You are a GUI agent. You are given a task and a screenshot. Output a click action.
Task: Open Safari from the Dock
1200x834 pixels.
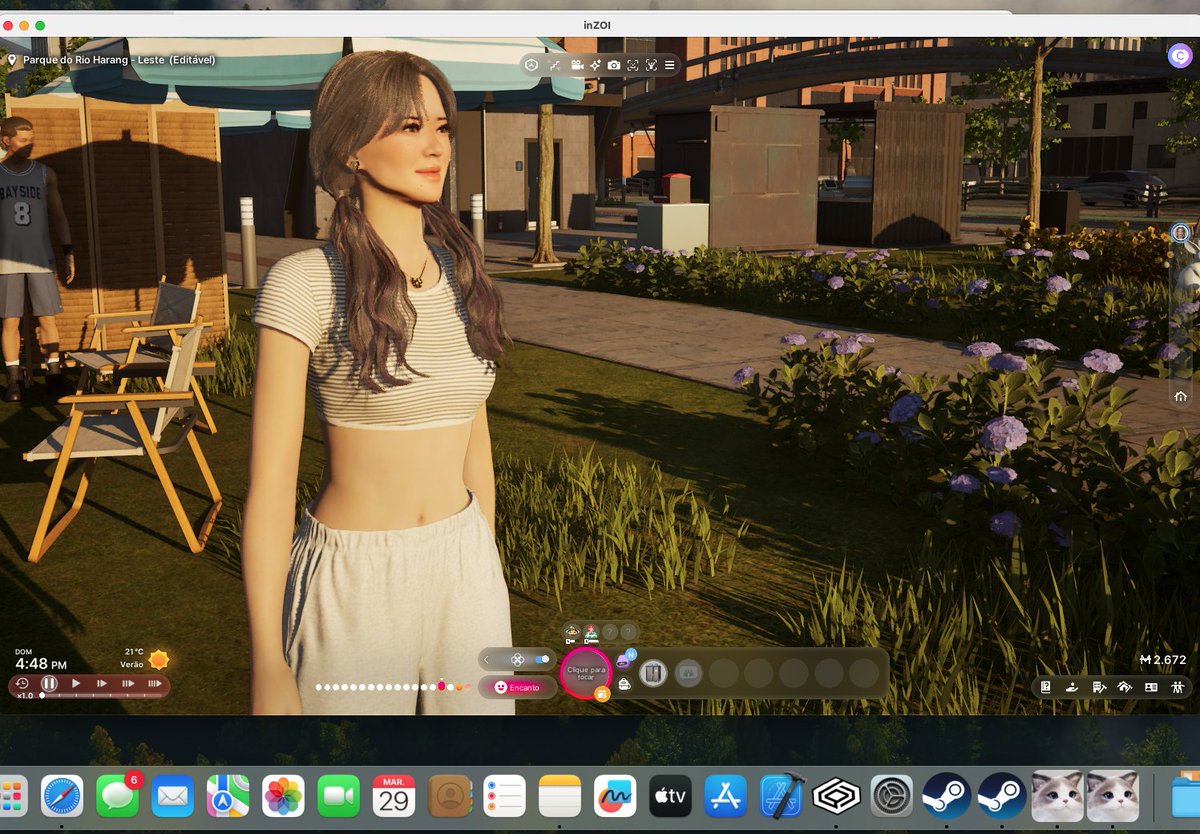click(62, 797)
